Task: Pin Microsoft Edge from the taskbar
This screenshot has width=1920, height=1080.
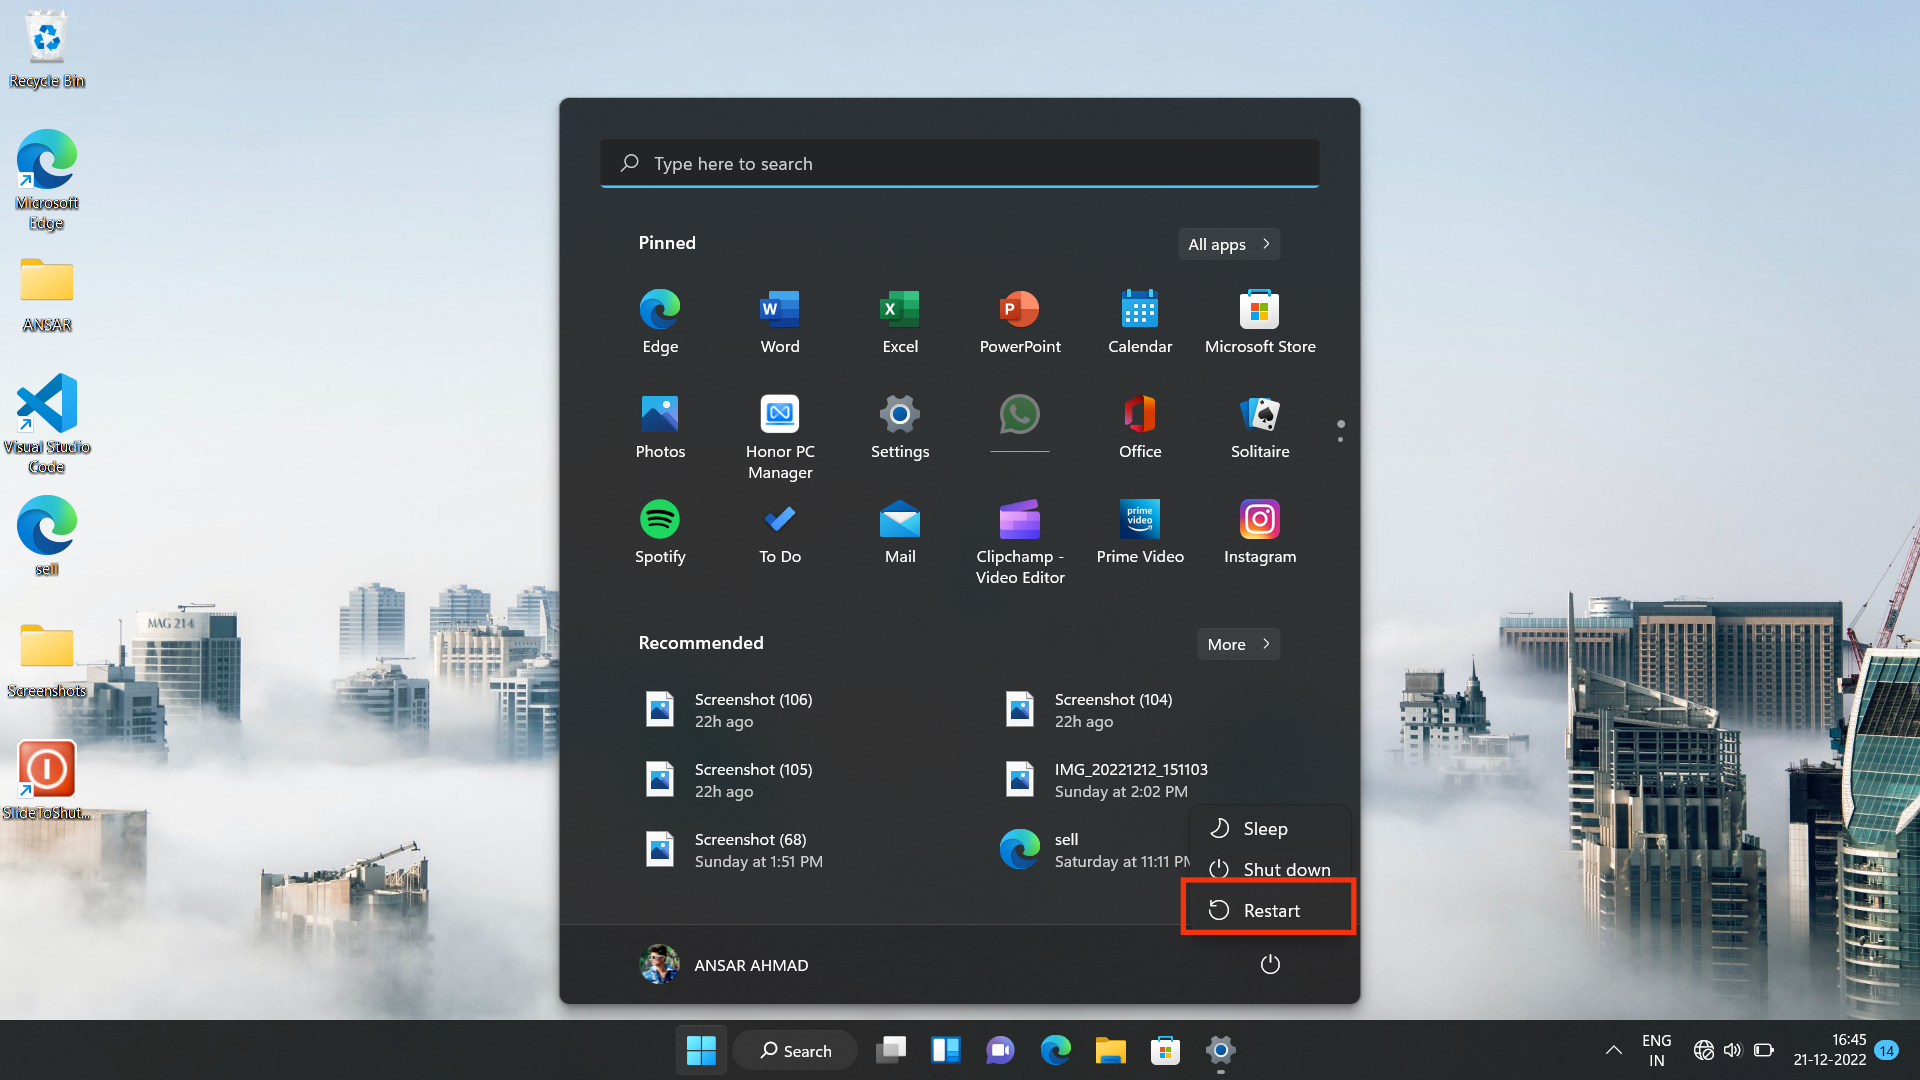Action: pyautogui.click(x=1055, y=1050)
